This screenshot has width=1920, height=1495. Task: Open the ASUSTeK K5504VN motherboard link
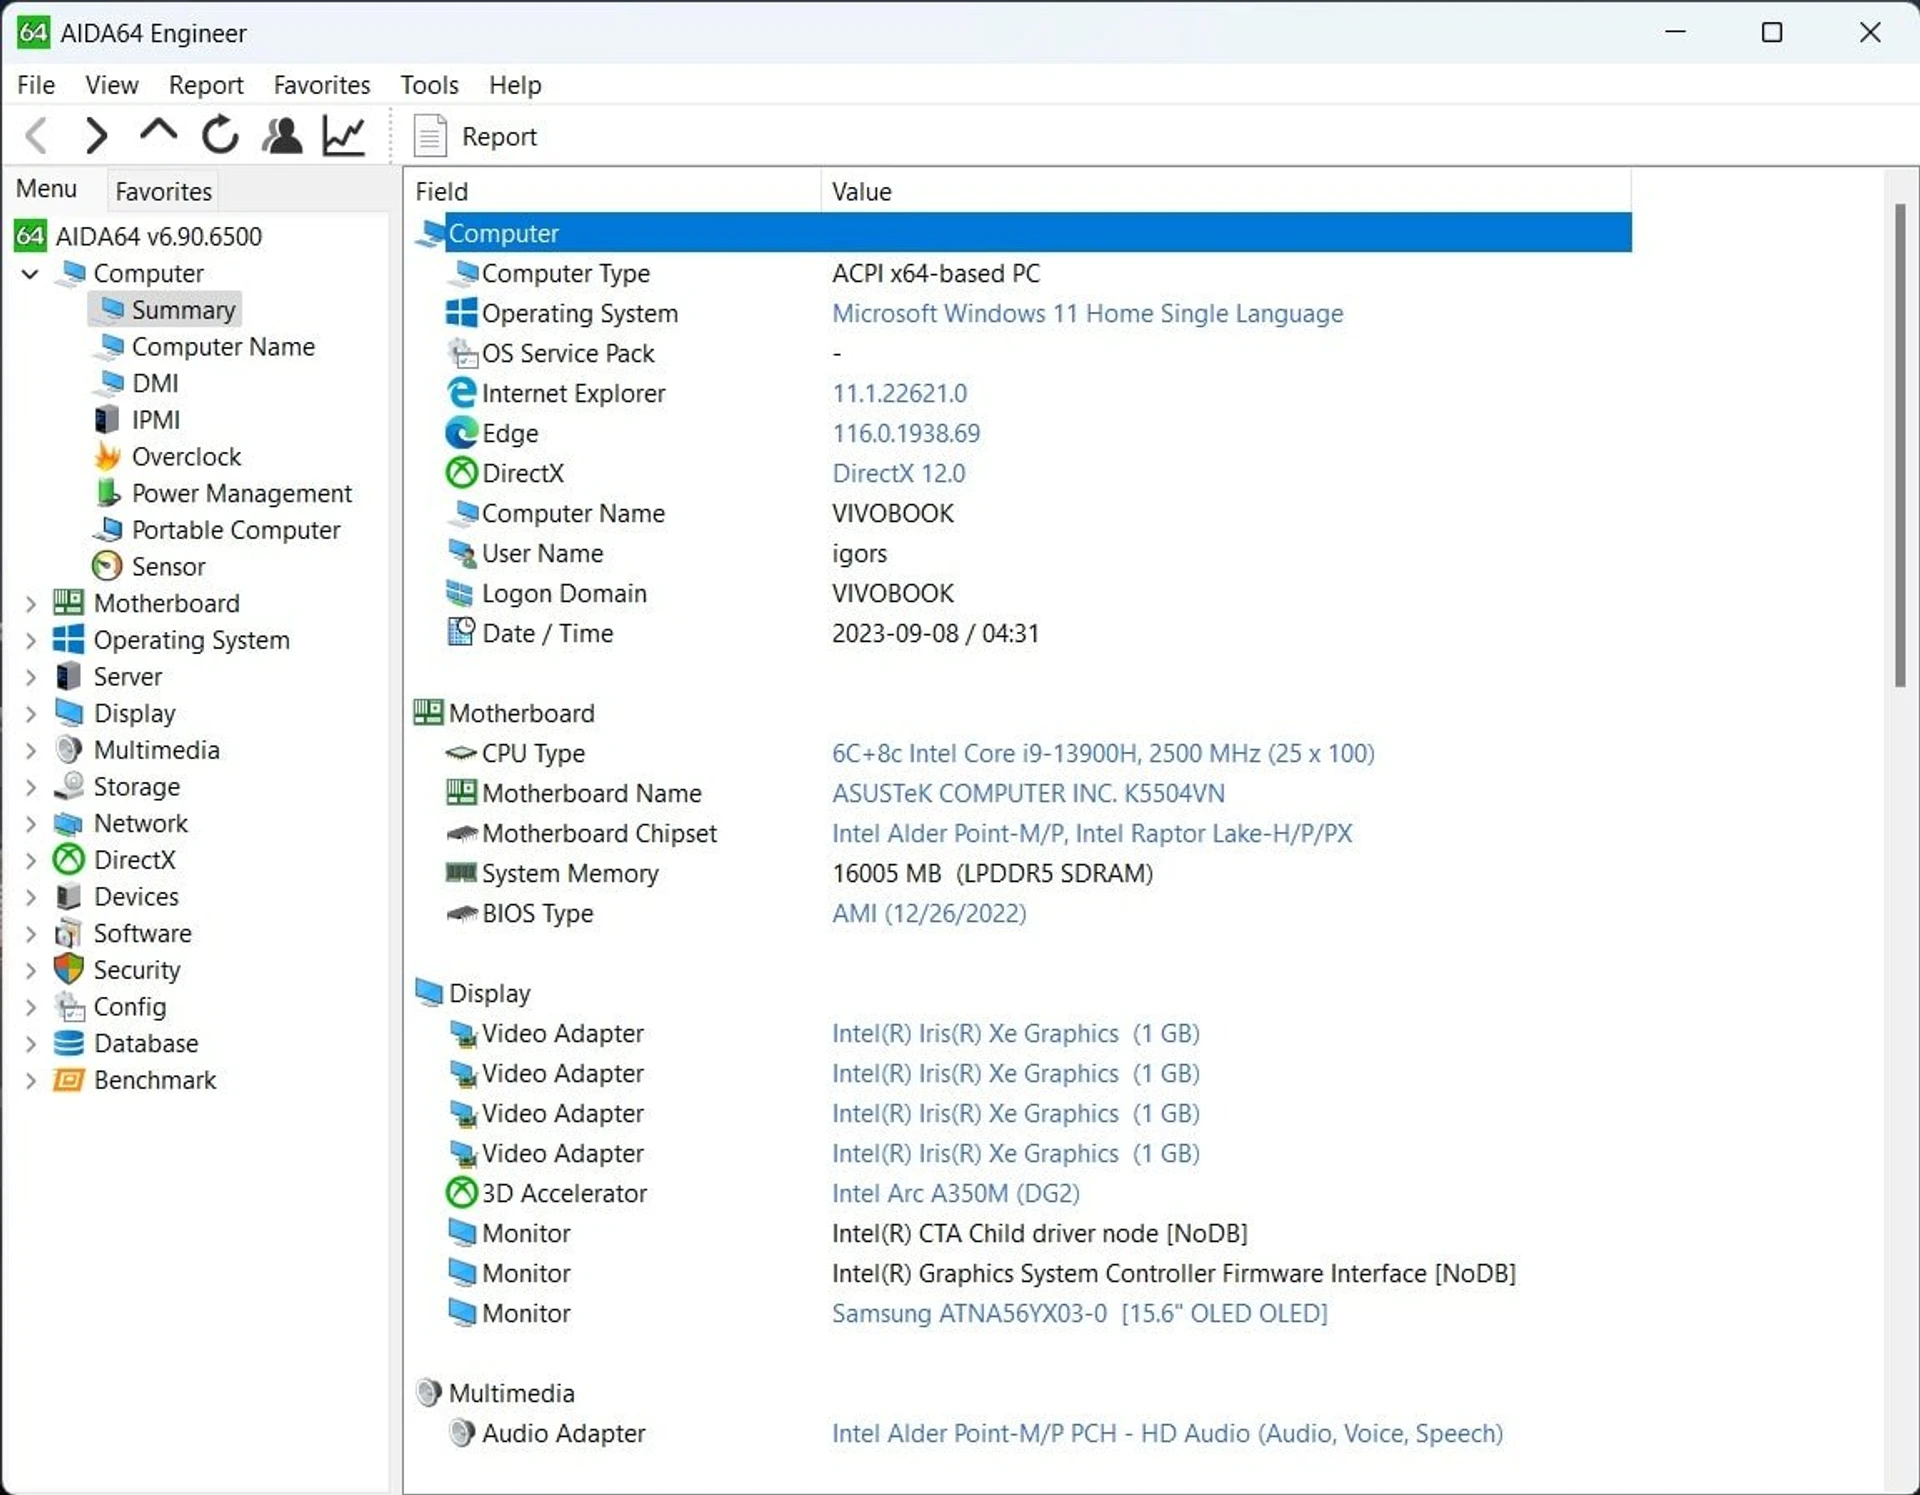pos(1028,793)
